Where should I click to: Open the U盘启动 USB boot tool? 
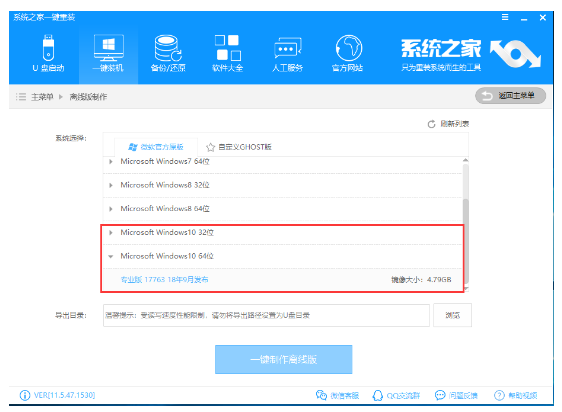tap(48, 53)
